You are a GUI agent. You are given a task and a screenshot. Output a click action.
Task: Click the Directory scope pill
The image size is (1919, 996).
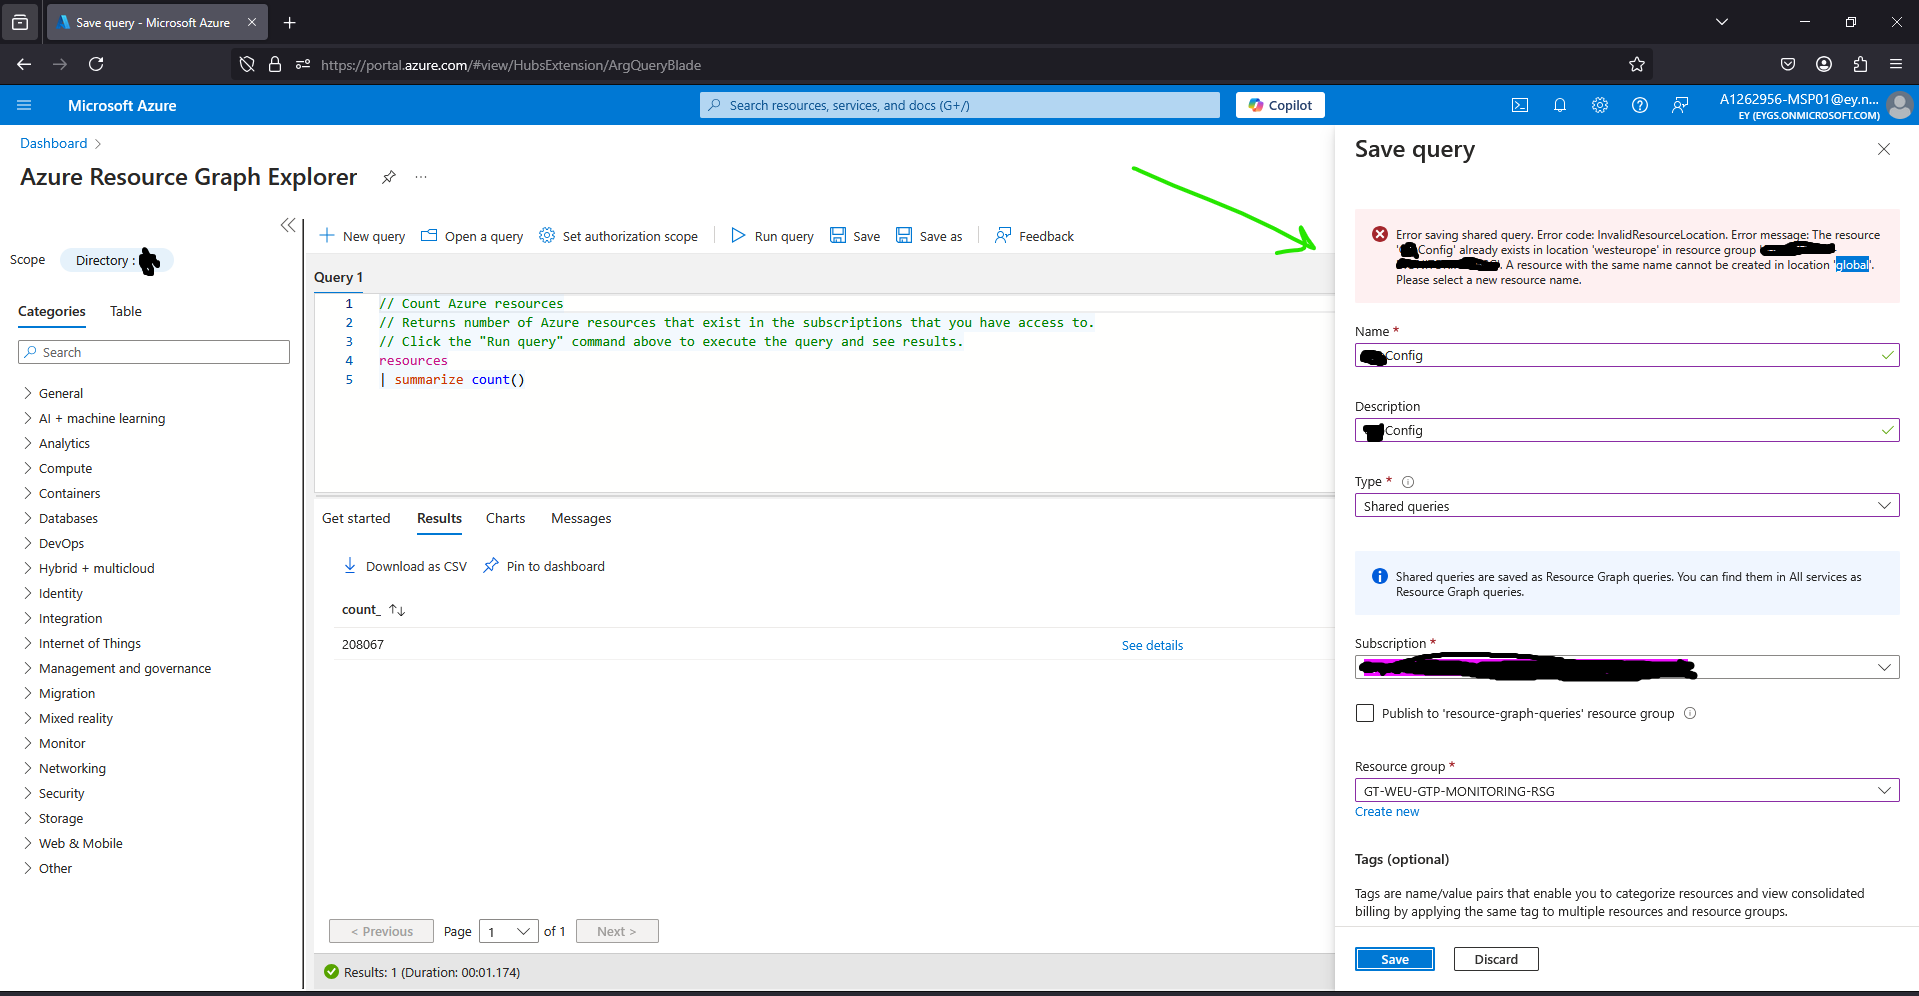coord(117,260)
